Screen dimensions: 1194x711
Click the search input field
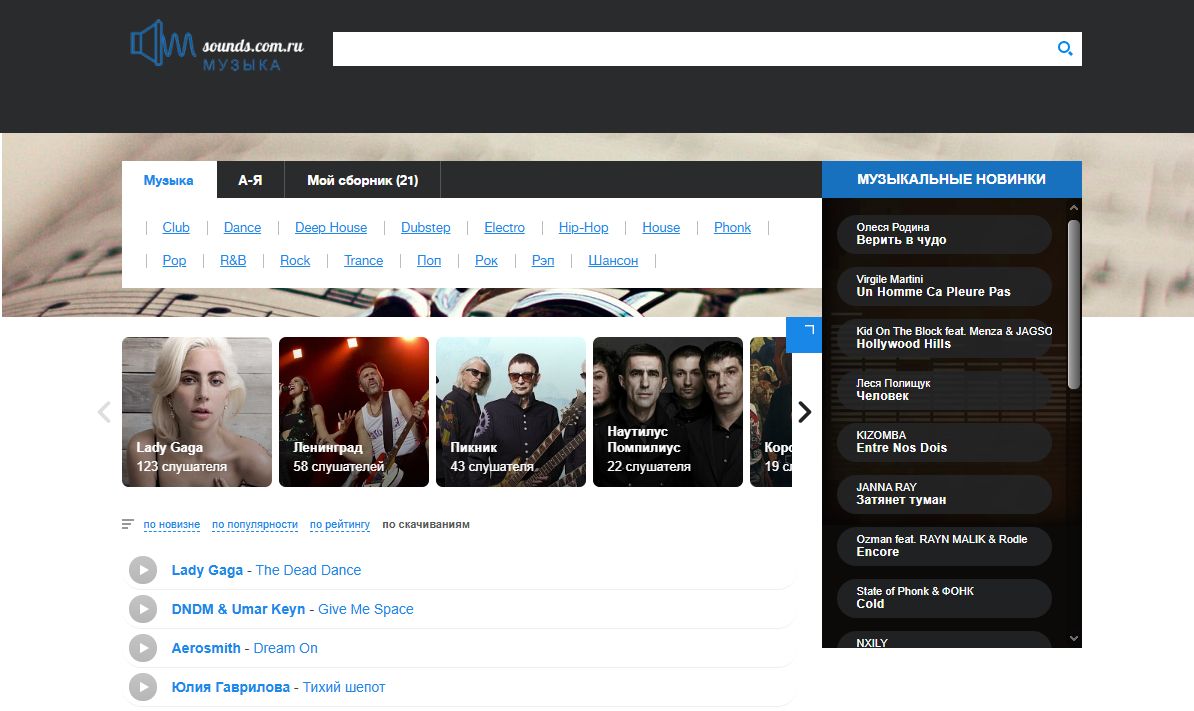(x=690, y=48)
